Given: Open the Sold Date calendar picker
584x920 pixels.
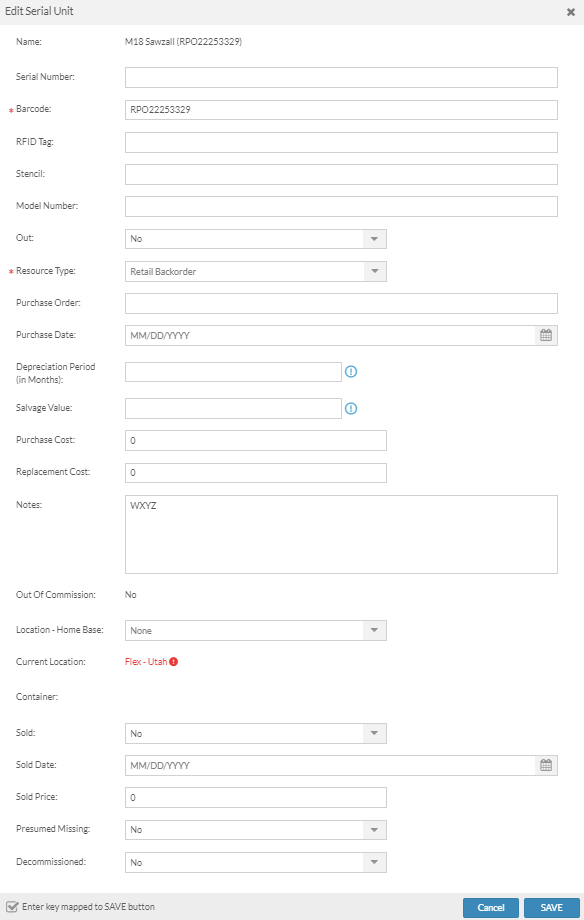Looking at the screenshot, I should coord(546,765).
